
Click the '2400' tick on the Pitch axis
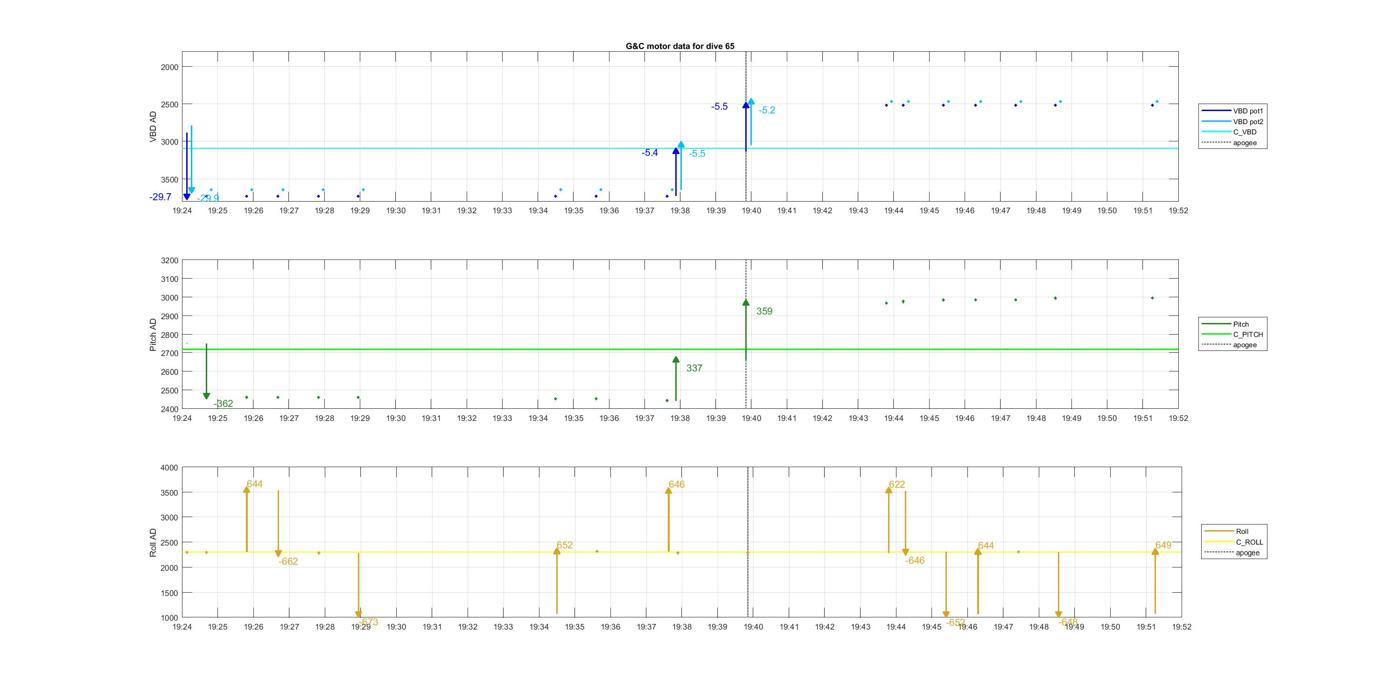(x=170, y=410)
